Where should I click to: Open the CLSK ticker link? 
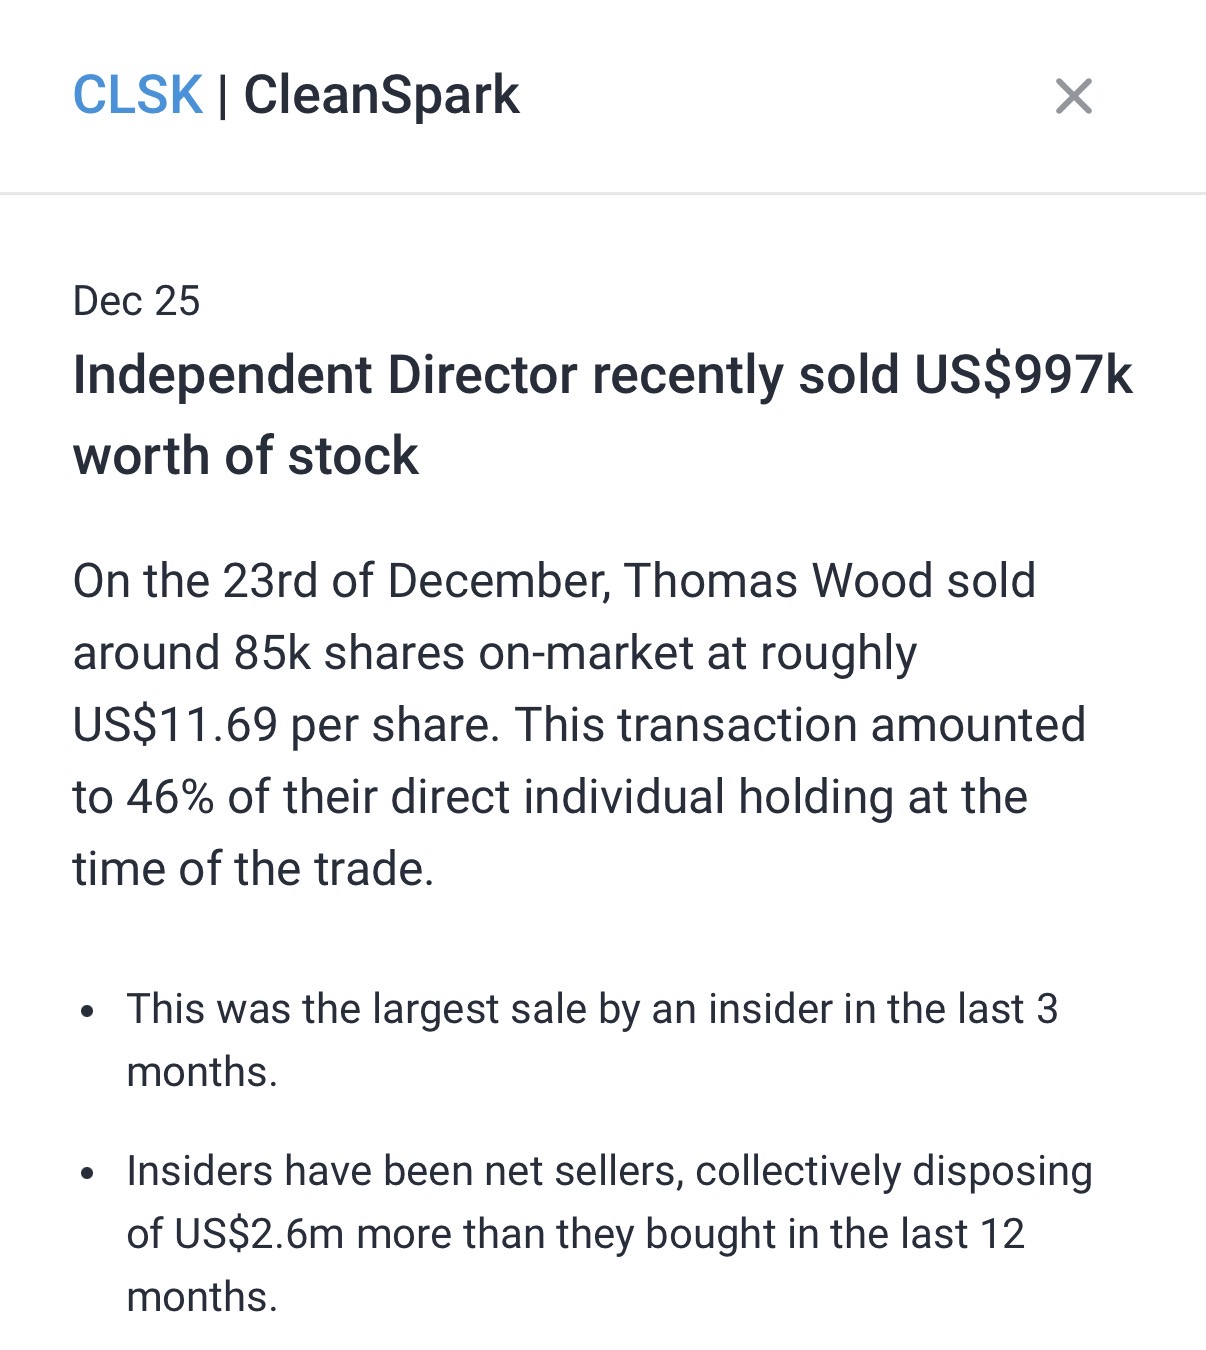(x=138, y=96)
